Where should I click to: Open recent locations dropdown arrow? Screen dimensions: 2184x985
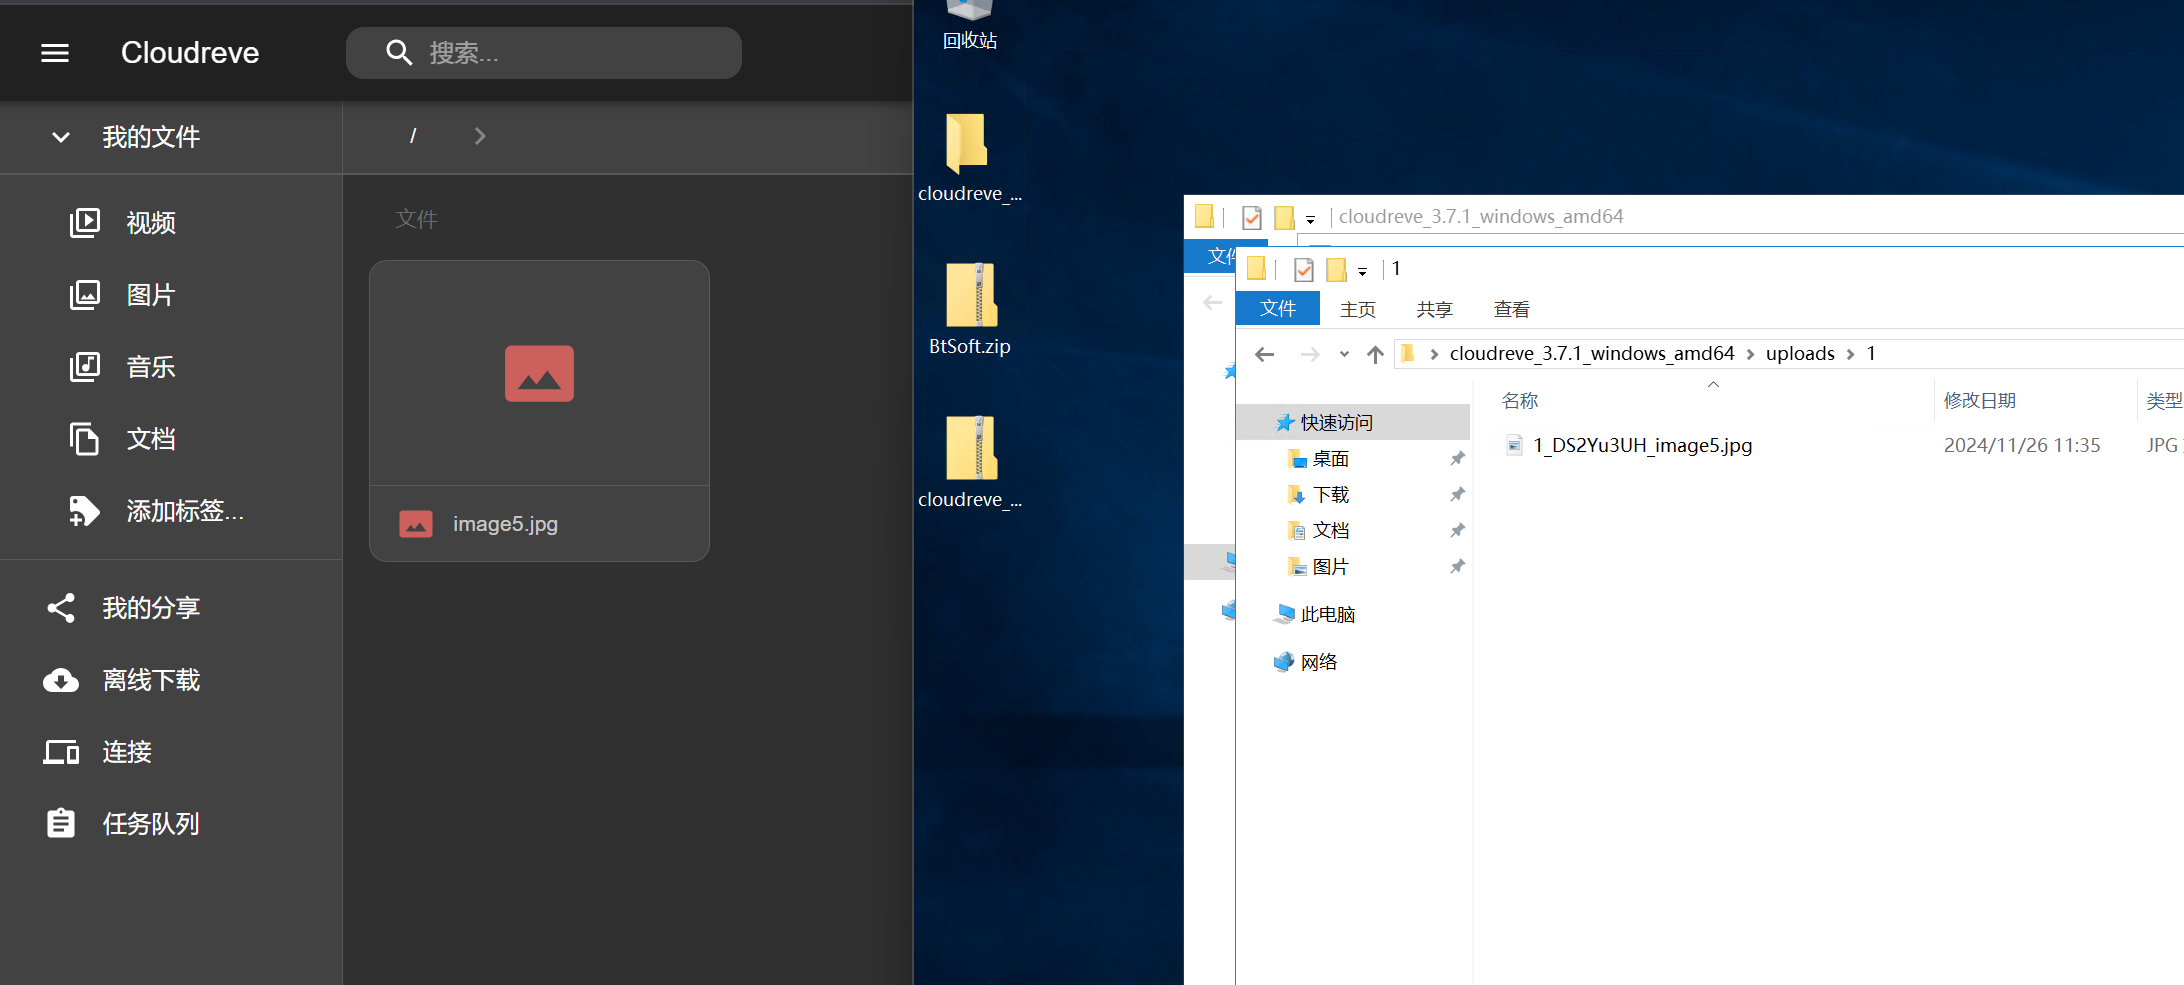(x=1344, y=354)
